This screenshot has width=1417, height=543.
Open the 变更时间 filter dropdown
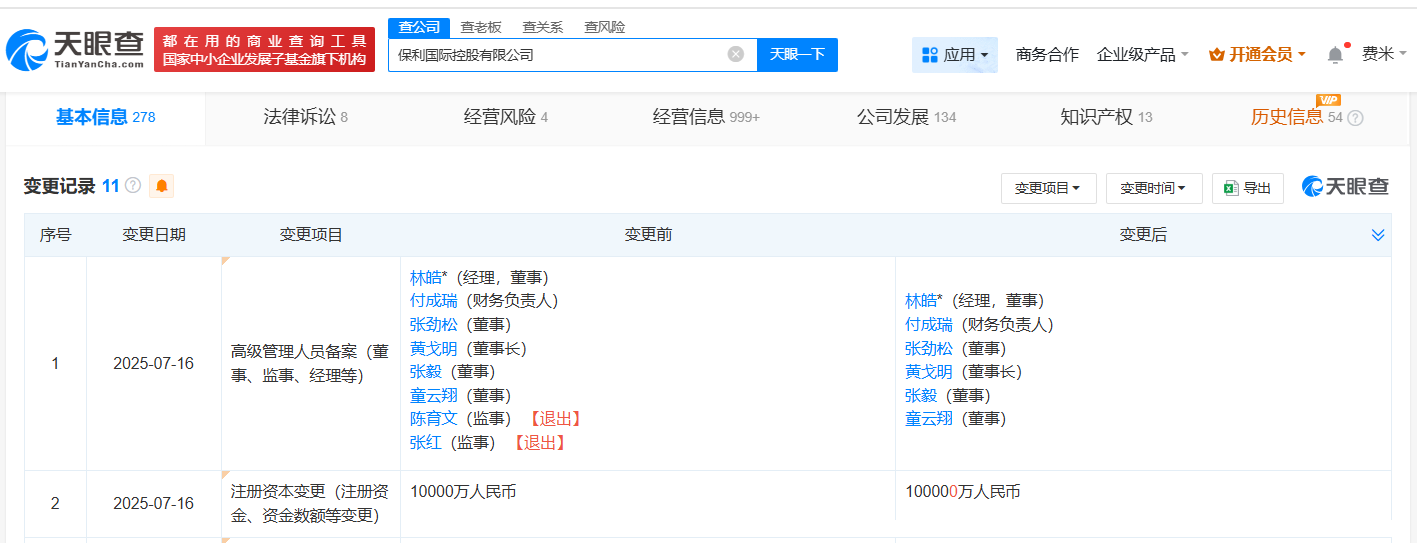click(x=1153, y=188)
